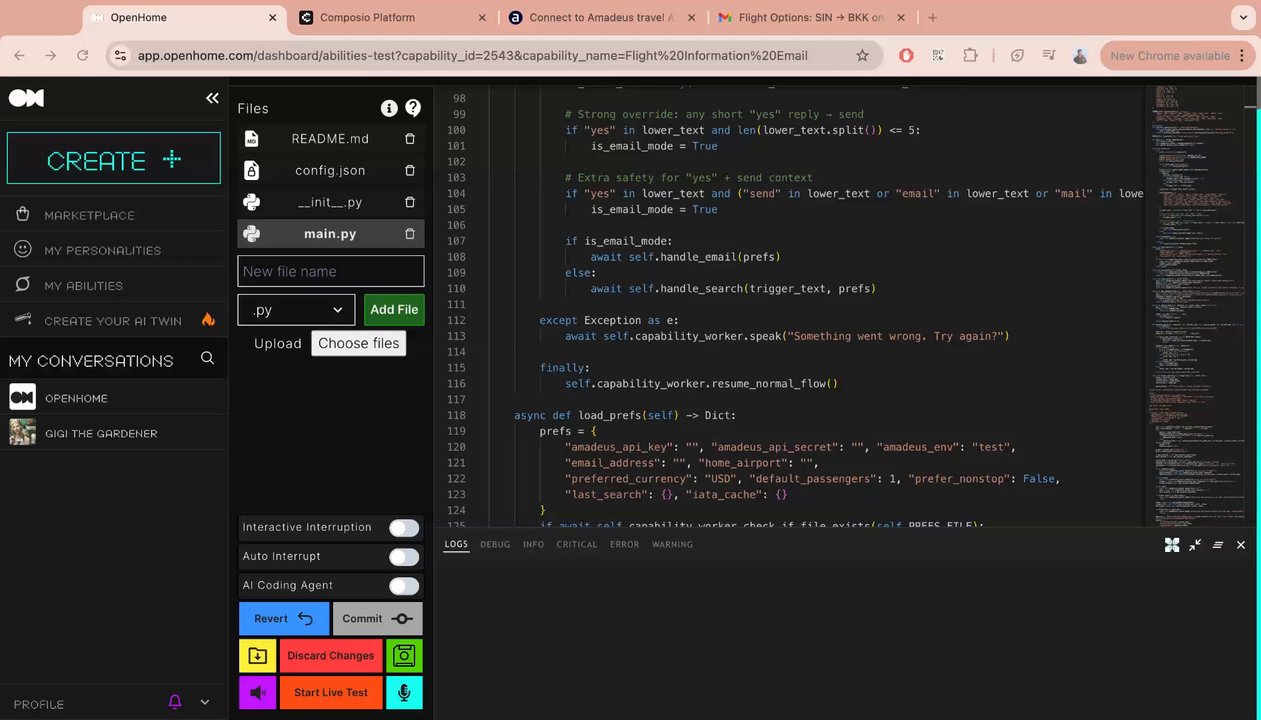Delete main.py using its trash icon
Screen dimensions: 1261x720
410,234
